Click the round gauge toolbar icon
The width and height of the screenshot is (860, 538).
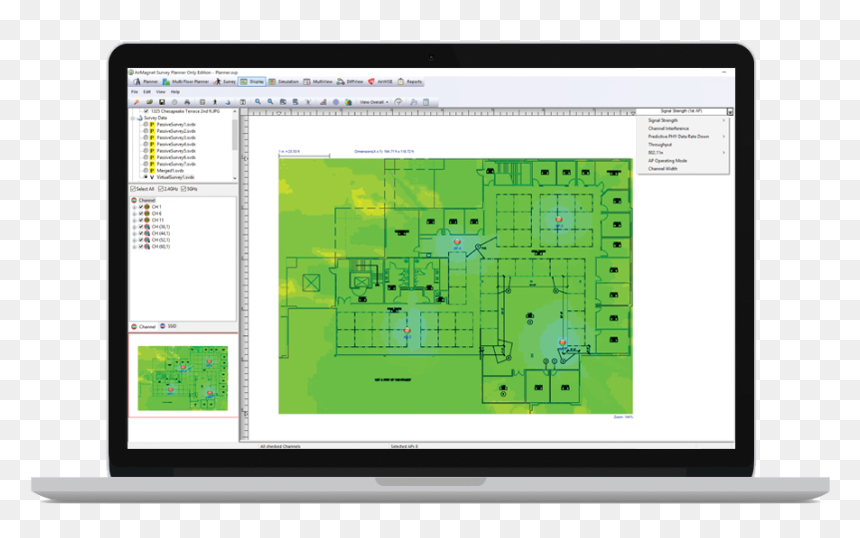pos(399,102)
